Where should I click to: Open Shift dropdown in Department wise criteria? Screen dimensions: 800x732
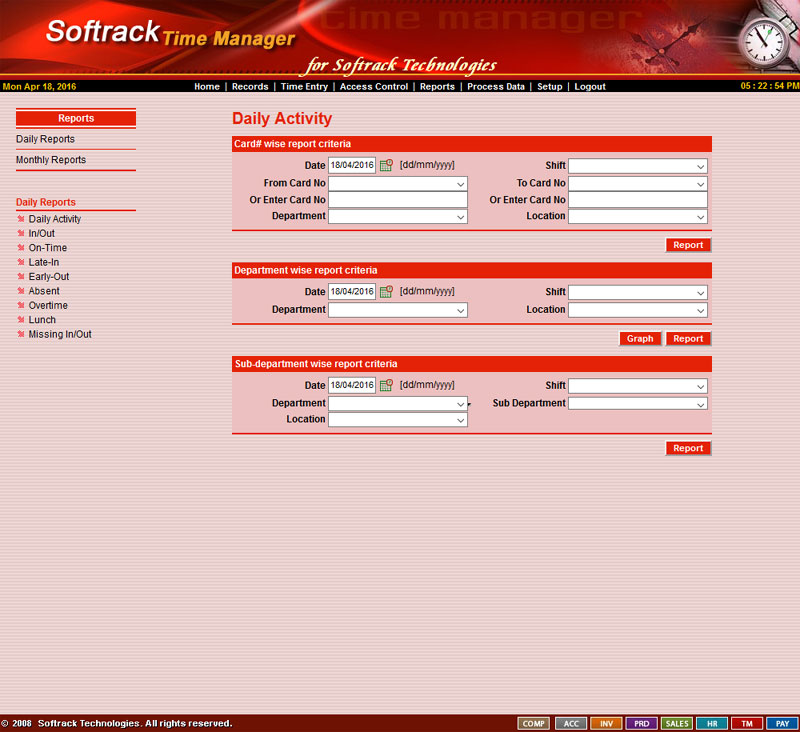tap(638, 293)
